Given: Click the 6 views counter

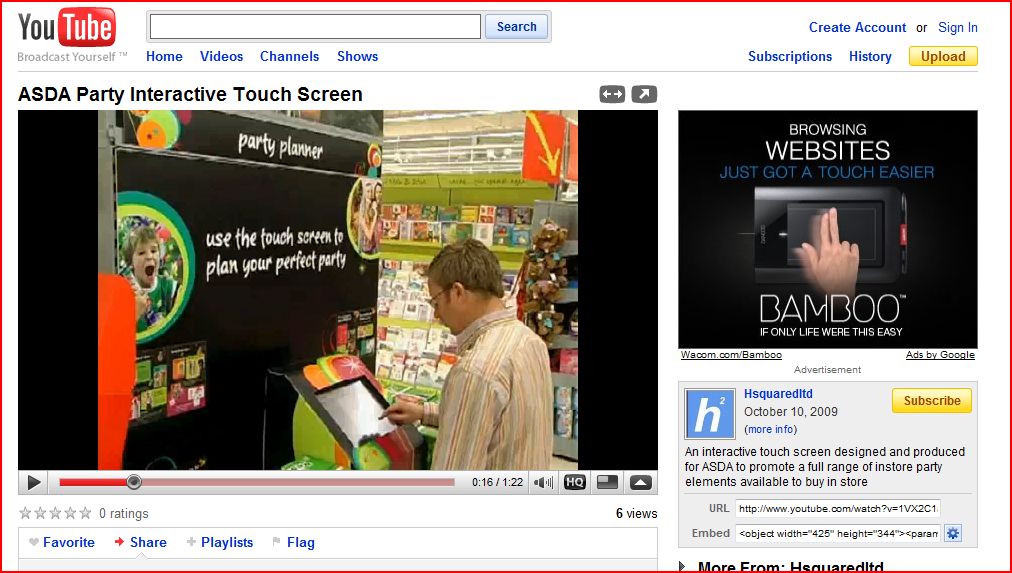Looking at the screenshot, I should (x=636, y=513).
